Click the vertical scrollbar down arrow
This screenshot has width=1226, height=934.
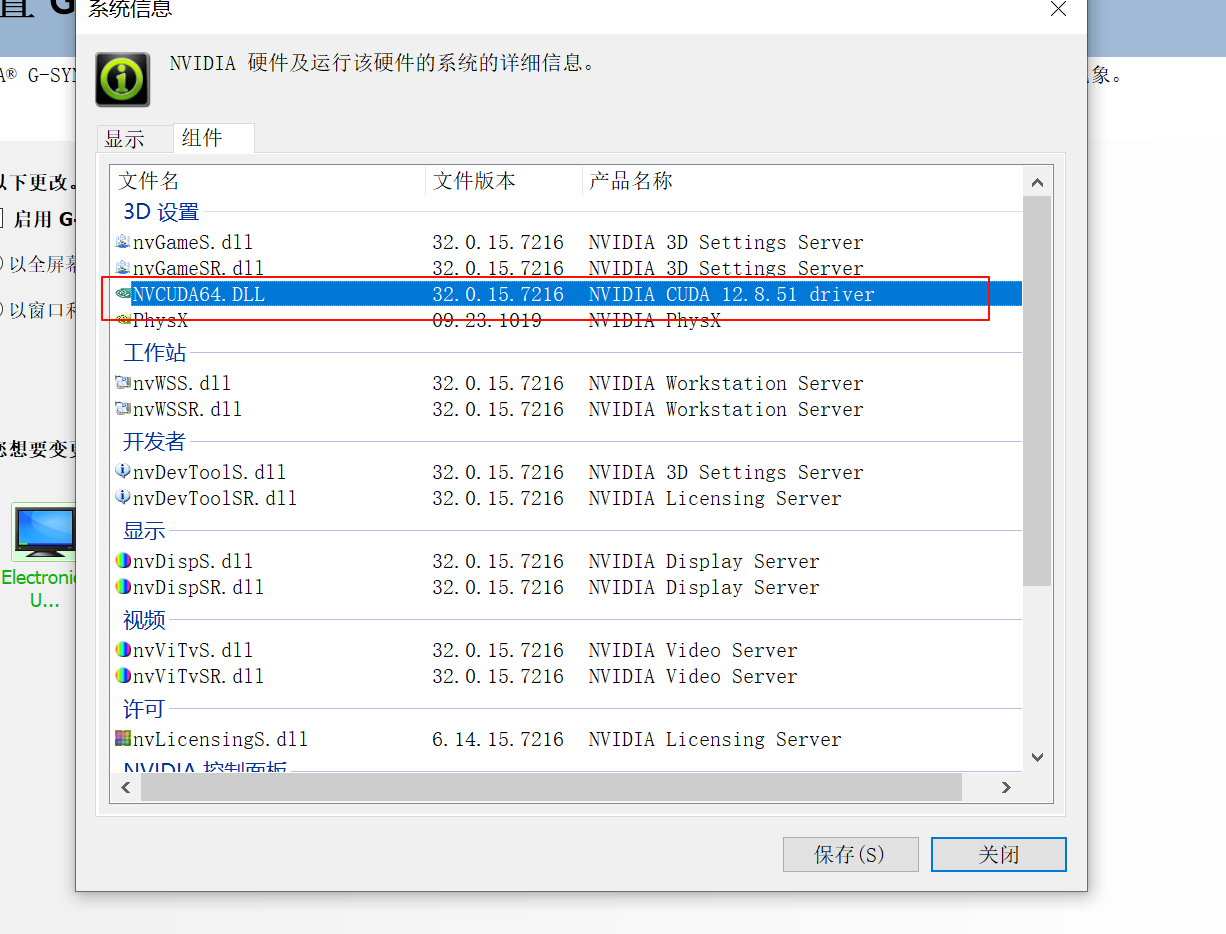coord(1037,758)
